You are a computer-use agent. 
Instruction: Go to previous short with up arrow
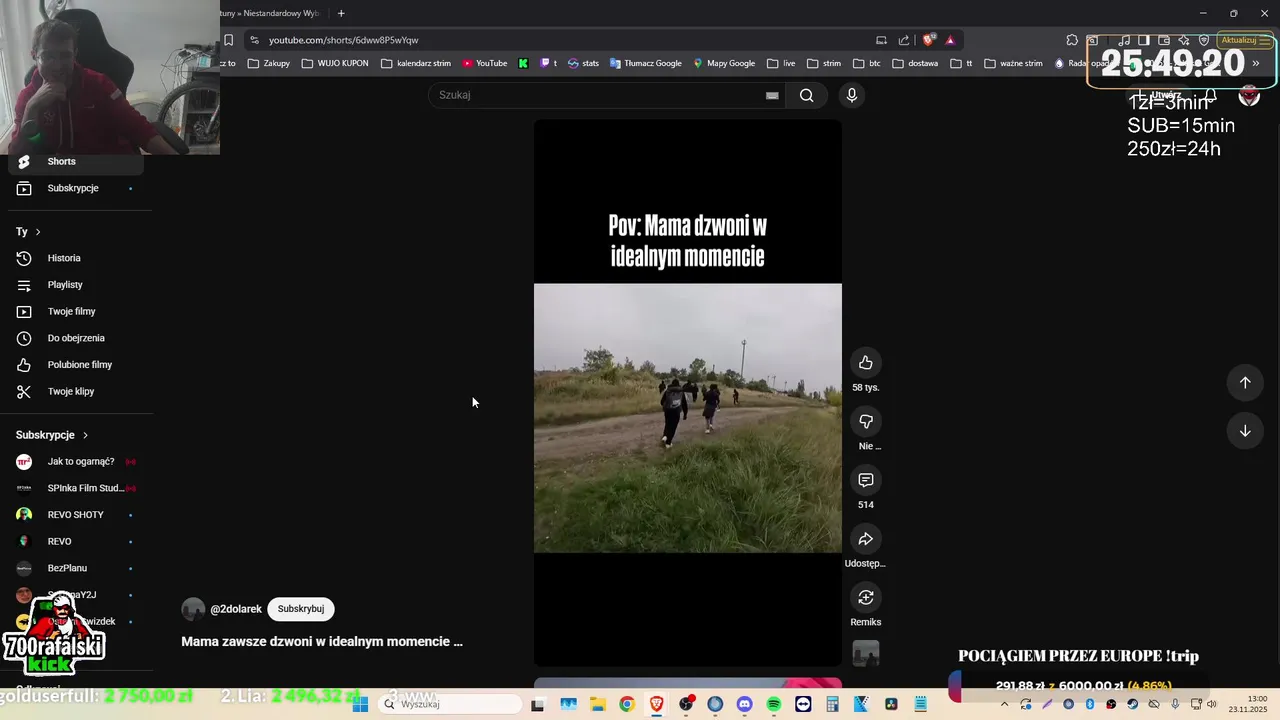1245,382
